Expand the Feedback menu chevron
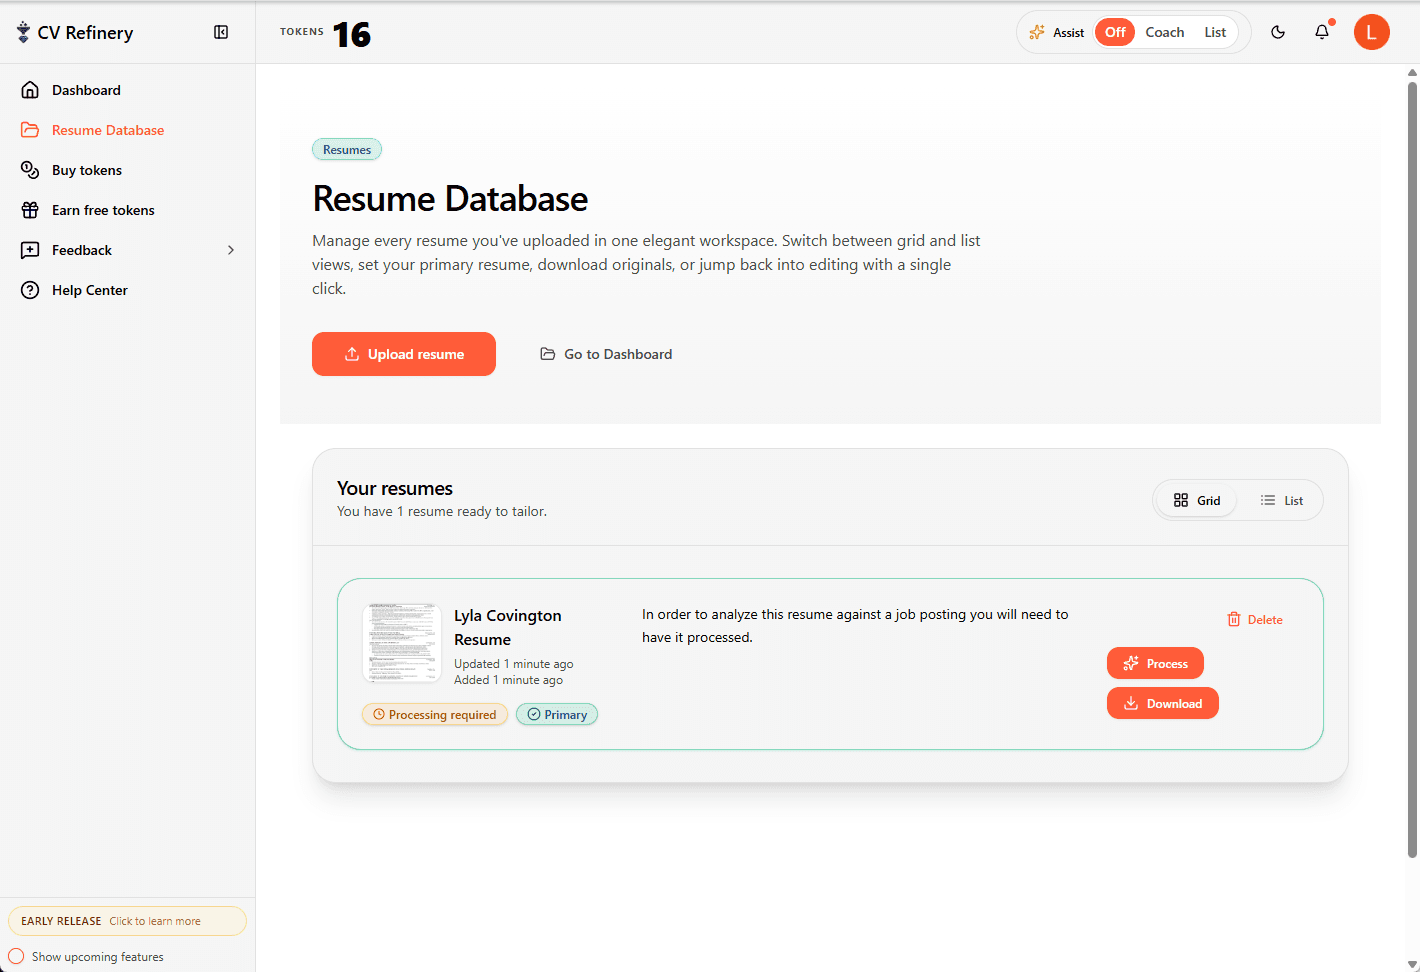 click(231, 250)
